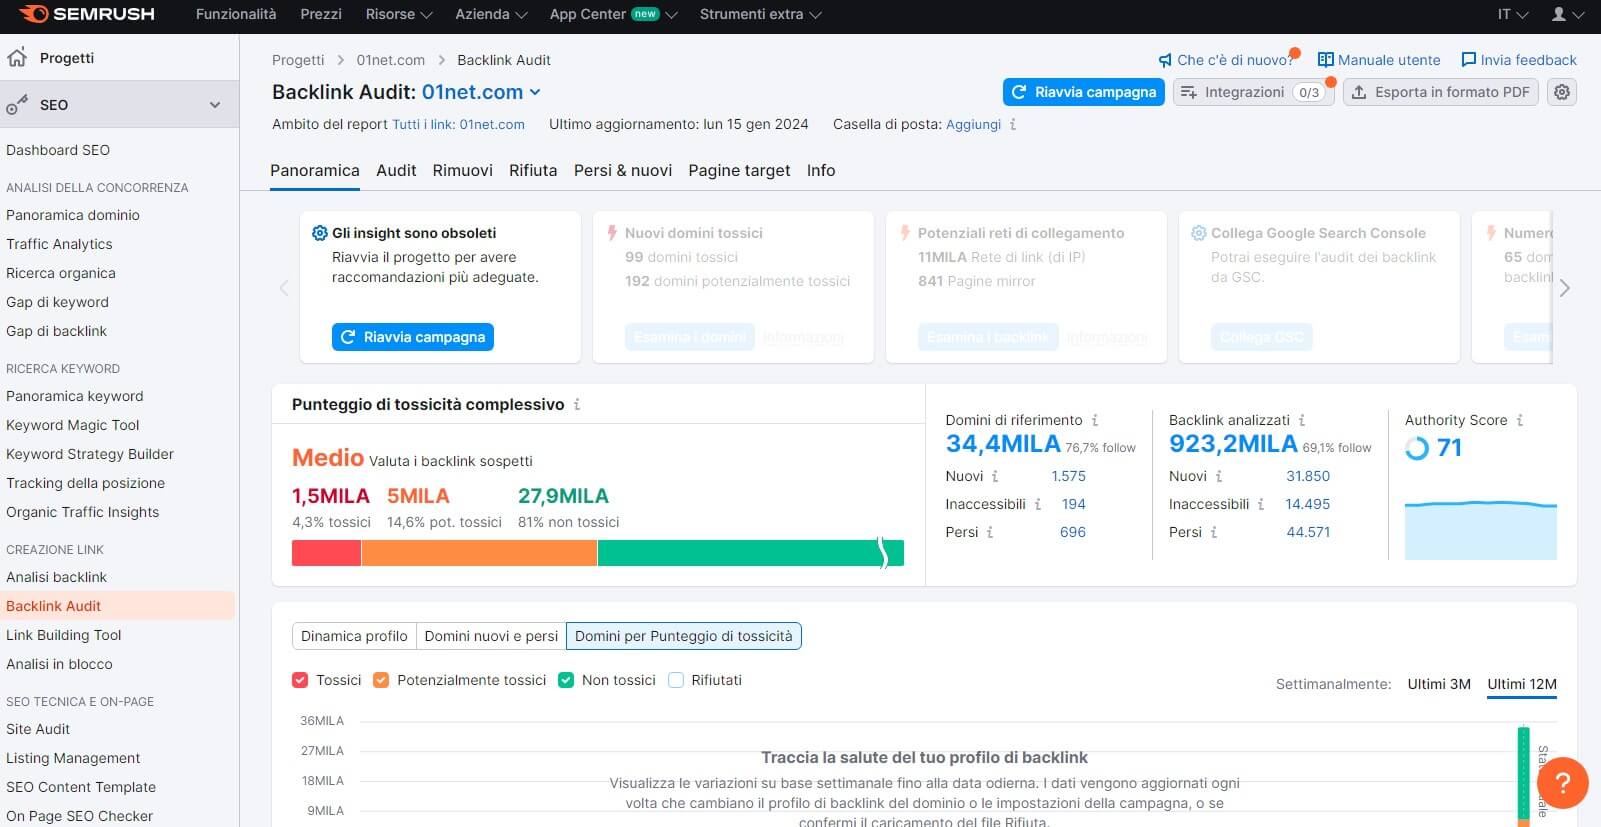This screenshot has width=1601, height=827.
Task: Switch to the Info tab
Action: [821, 170]
